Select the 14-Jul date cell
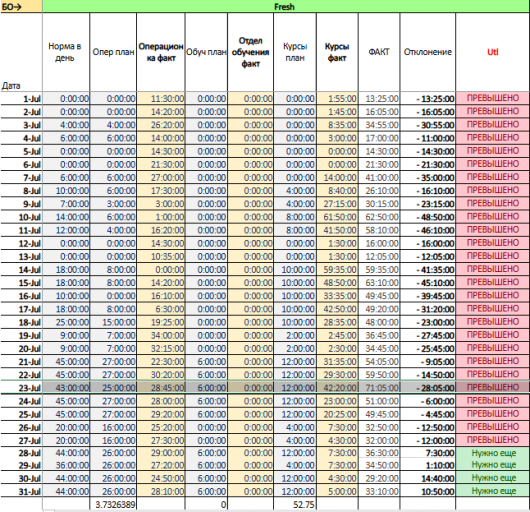530x512 pixels. pos(21,270)
